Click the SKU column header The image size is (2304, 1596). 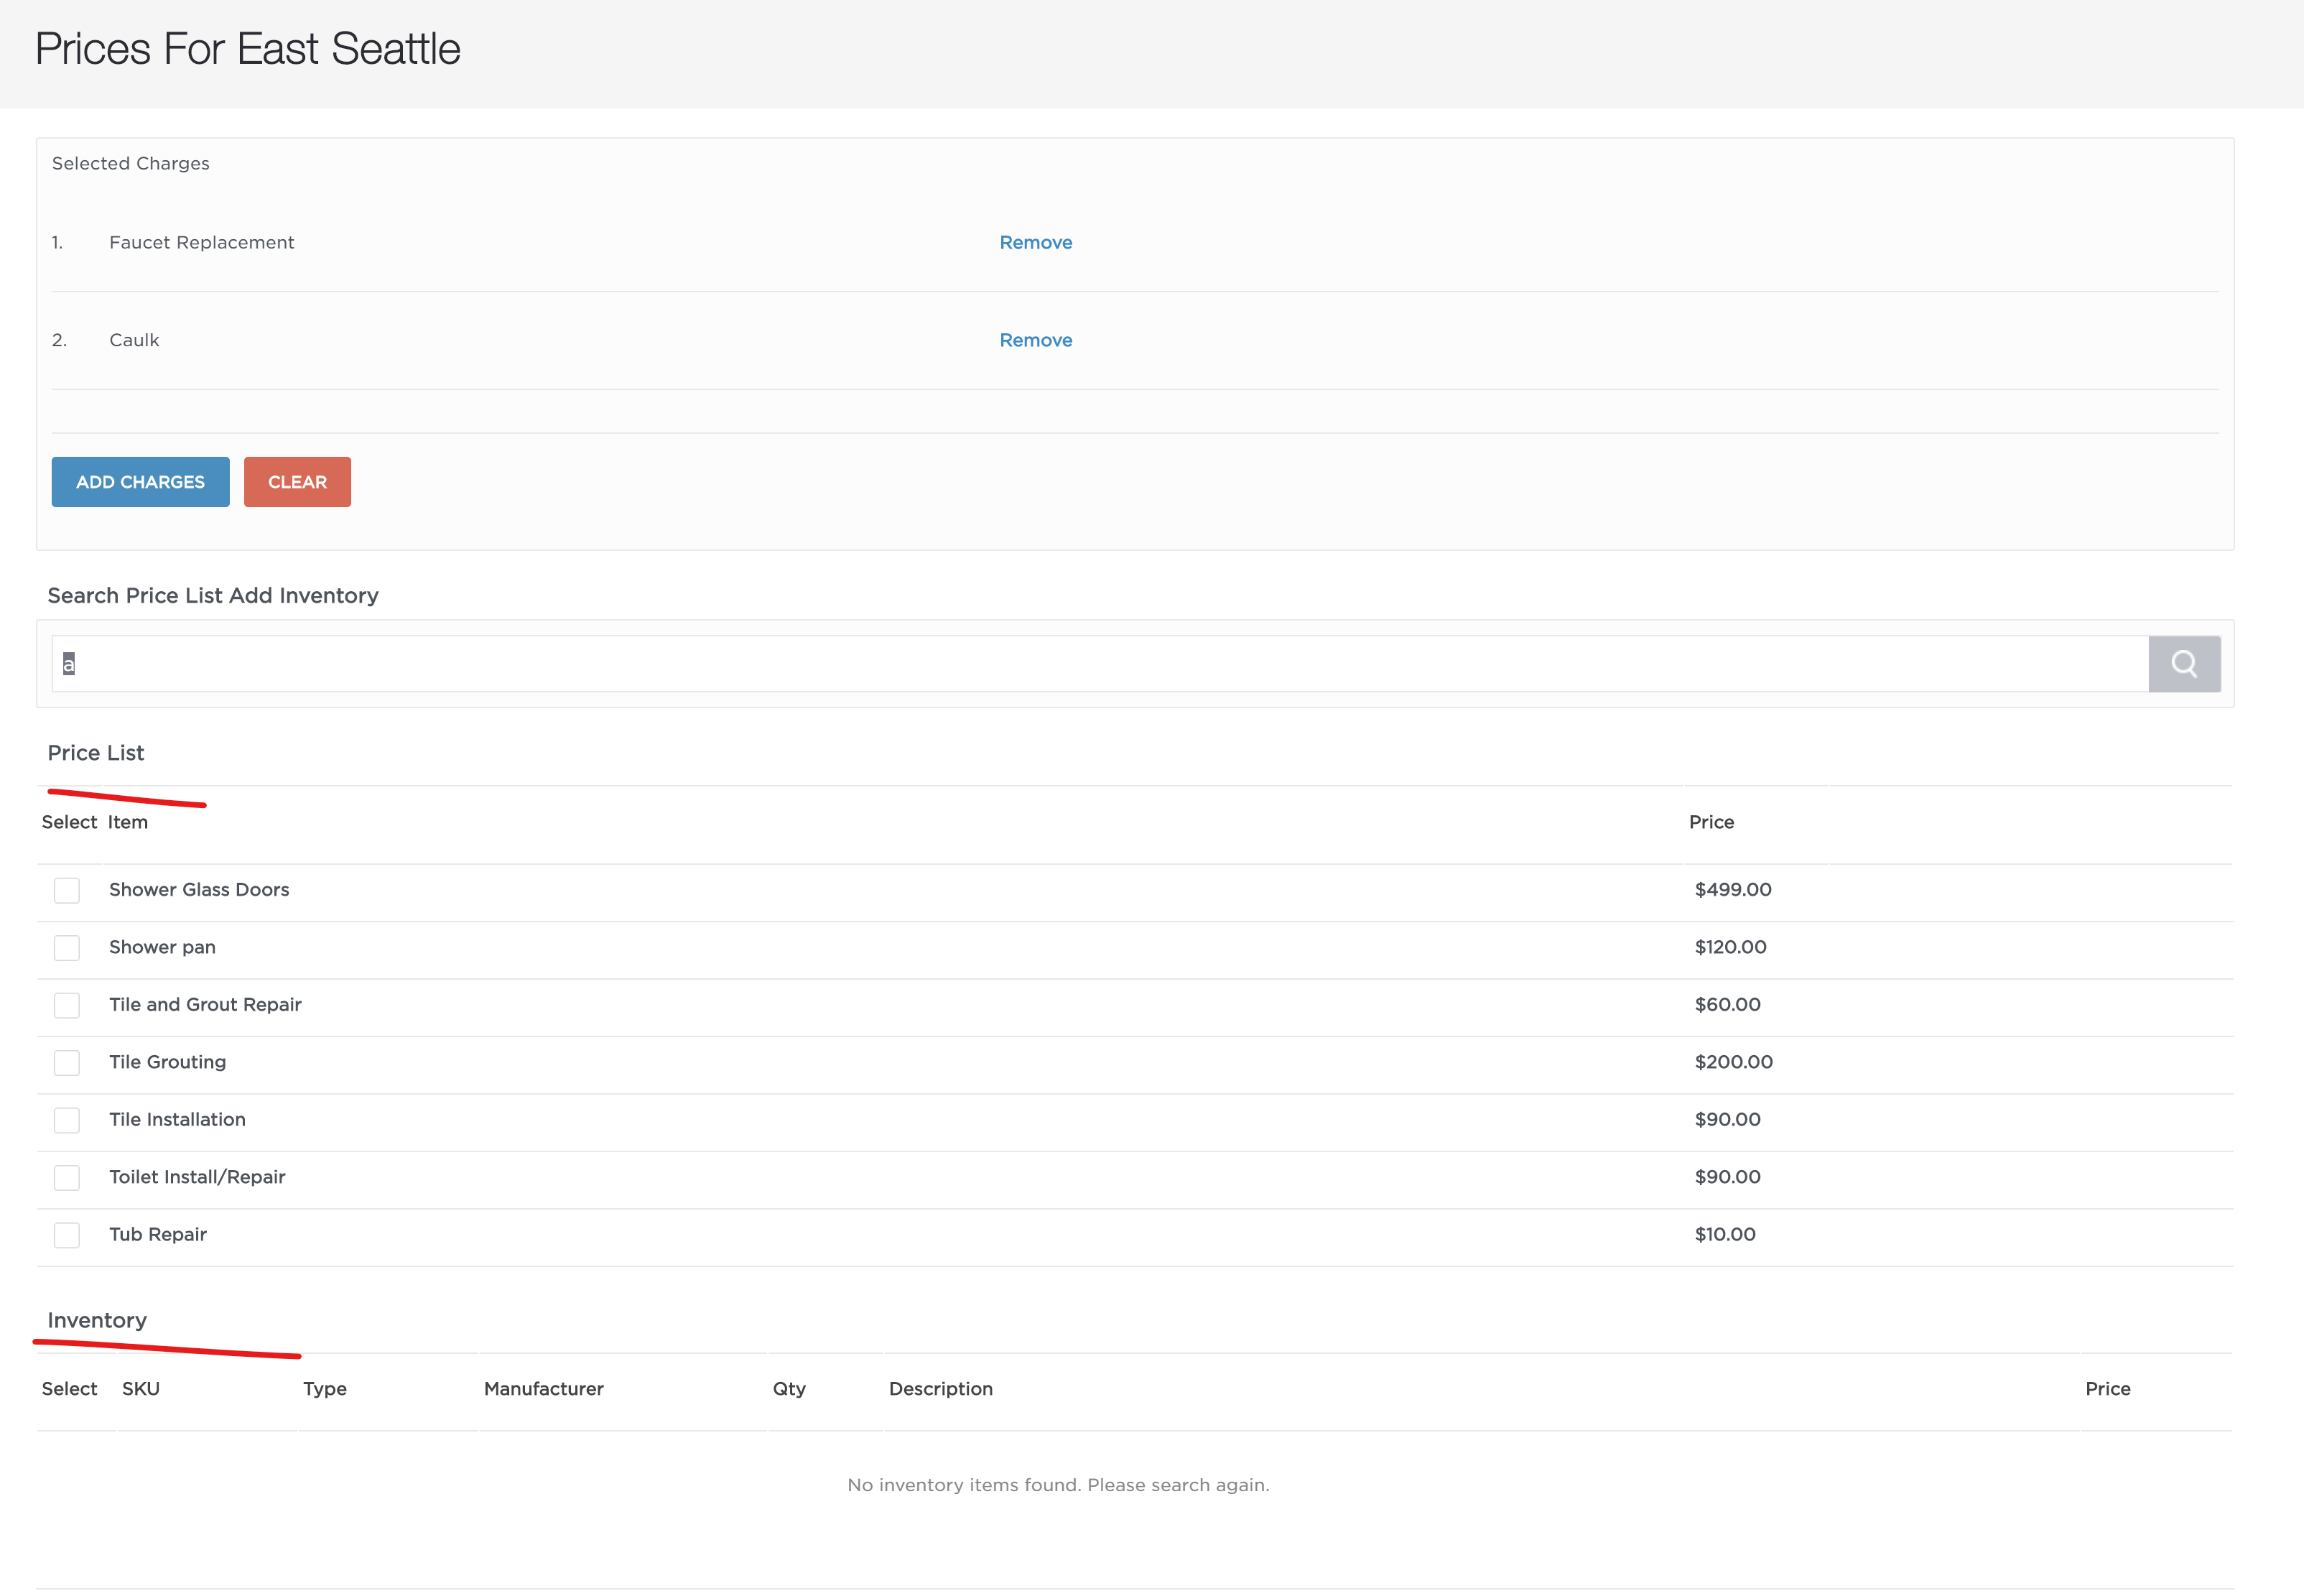coord(141,1389)
